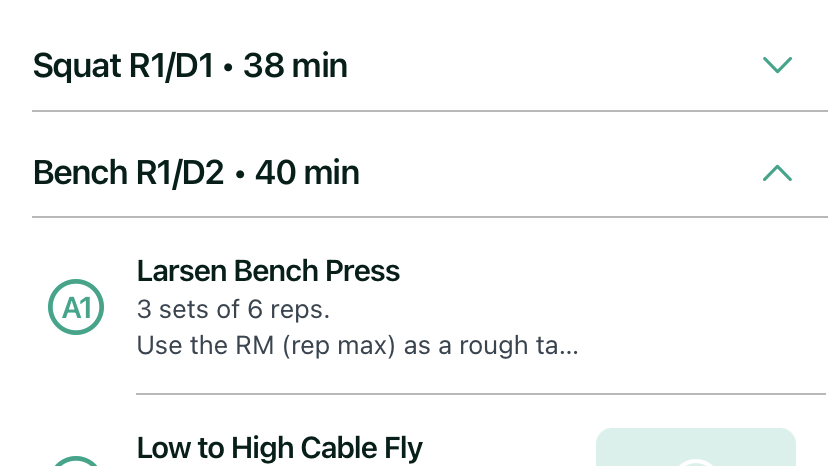Viewport: 828px width, 466px height.
Task: Tap the word 'Bench' in the R1/D2 header
Action: click(x=80, y=173)
